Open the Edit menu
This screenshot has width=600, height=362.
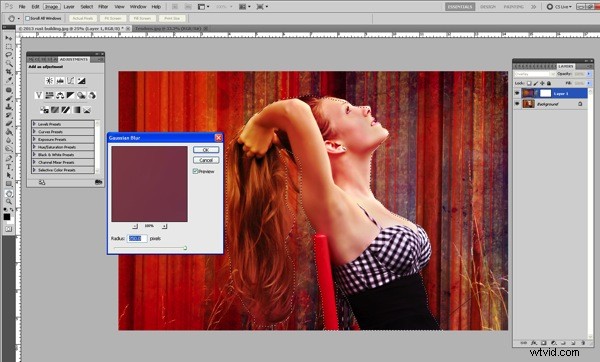(35, 7)
